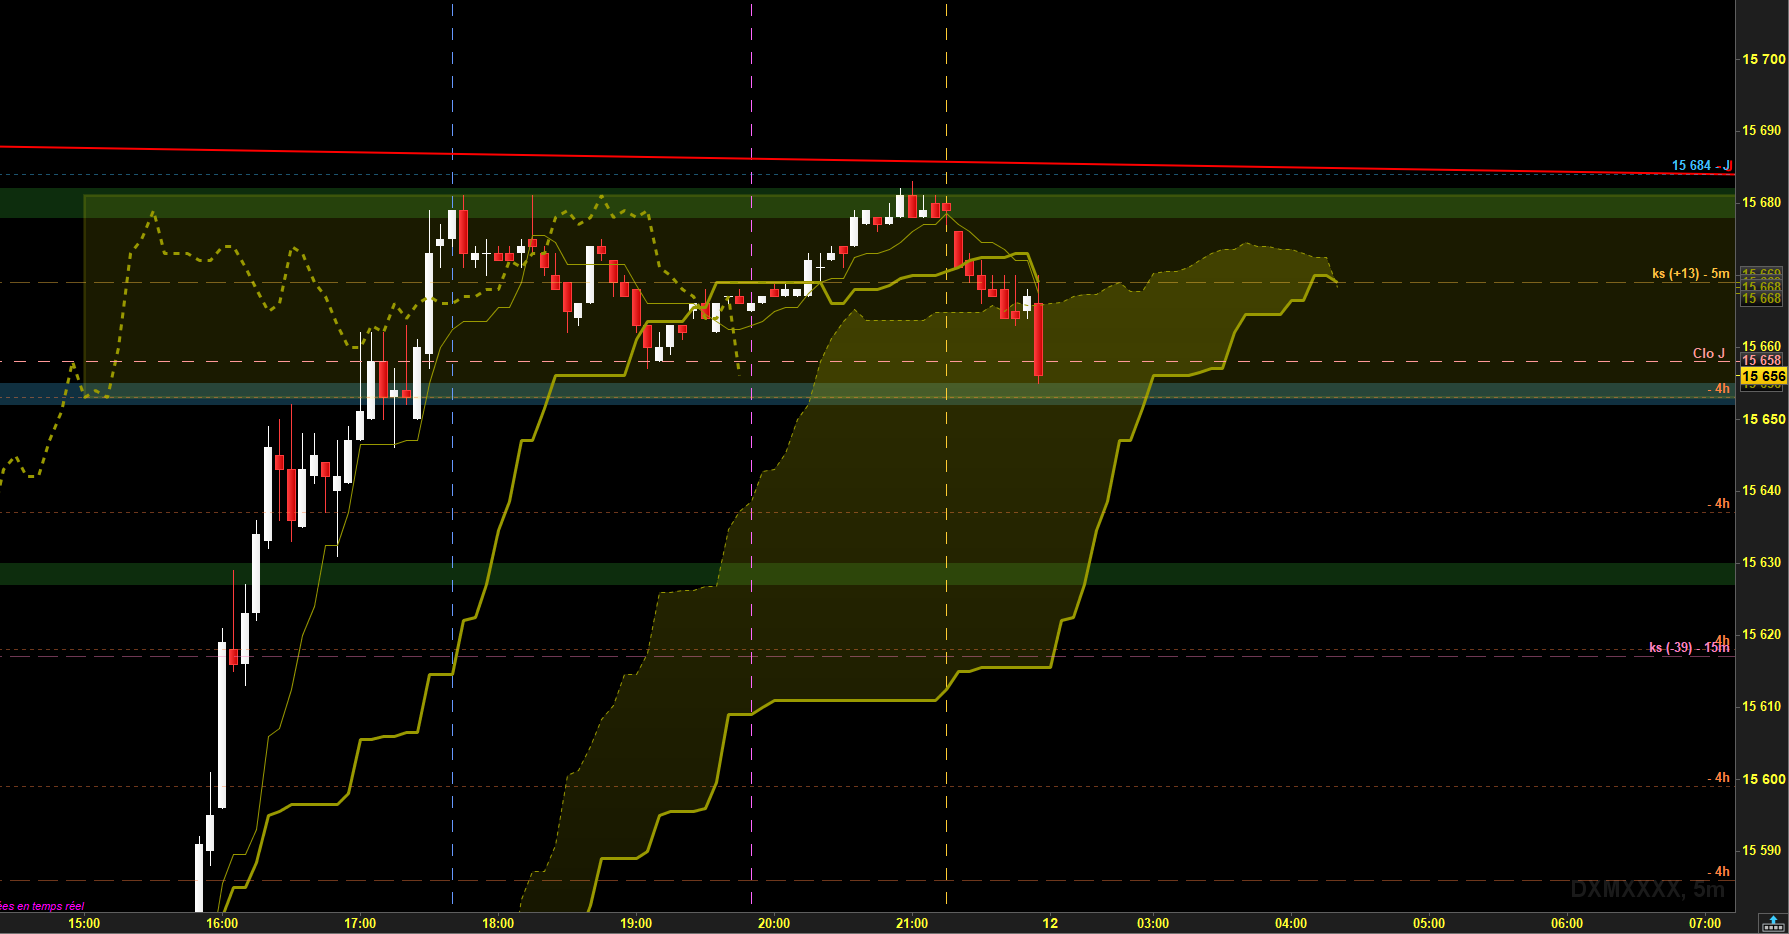
Task: Click the 15 600 price axis label
Action: point(1764,779)
